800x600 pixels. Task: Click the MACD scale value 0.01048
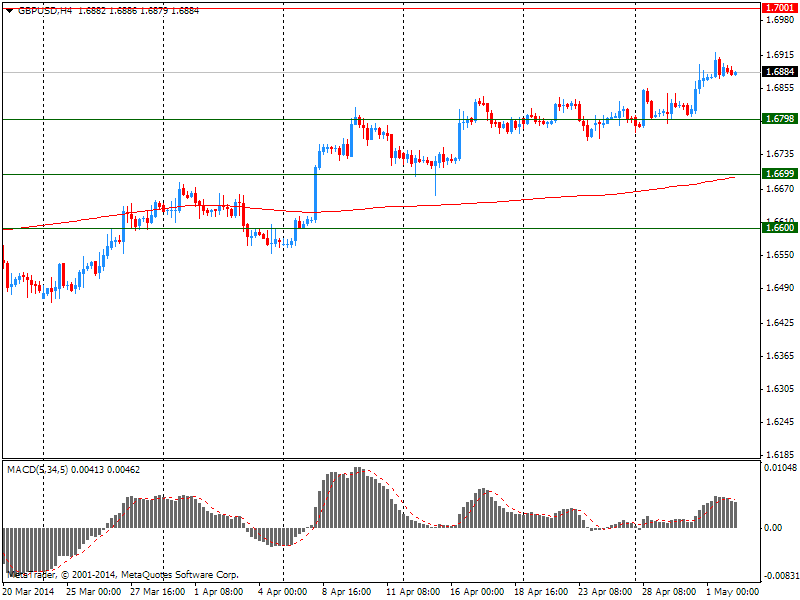780,467
